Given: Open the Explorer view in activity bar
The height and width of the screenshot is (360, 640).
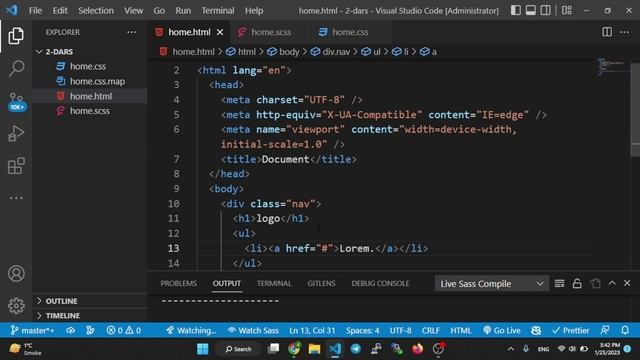Looking at the screenshot, I should (16, 36).
